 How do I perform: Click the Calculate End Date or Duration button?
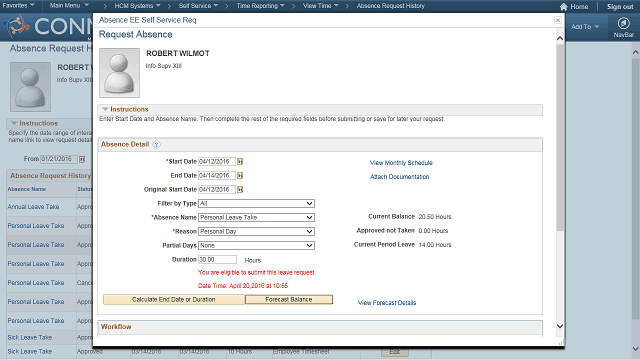point(174,300)
